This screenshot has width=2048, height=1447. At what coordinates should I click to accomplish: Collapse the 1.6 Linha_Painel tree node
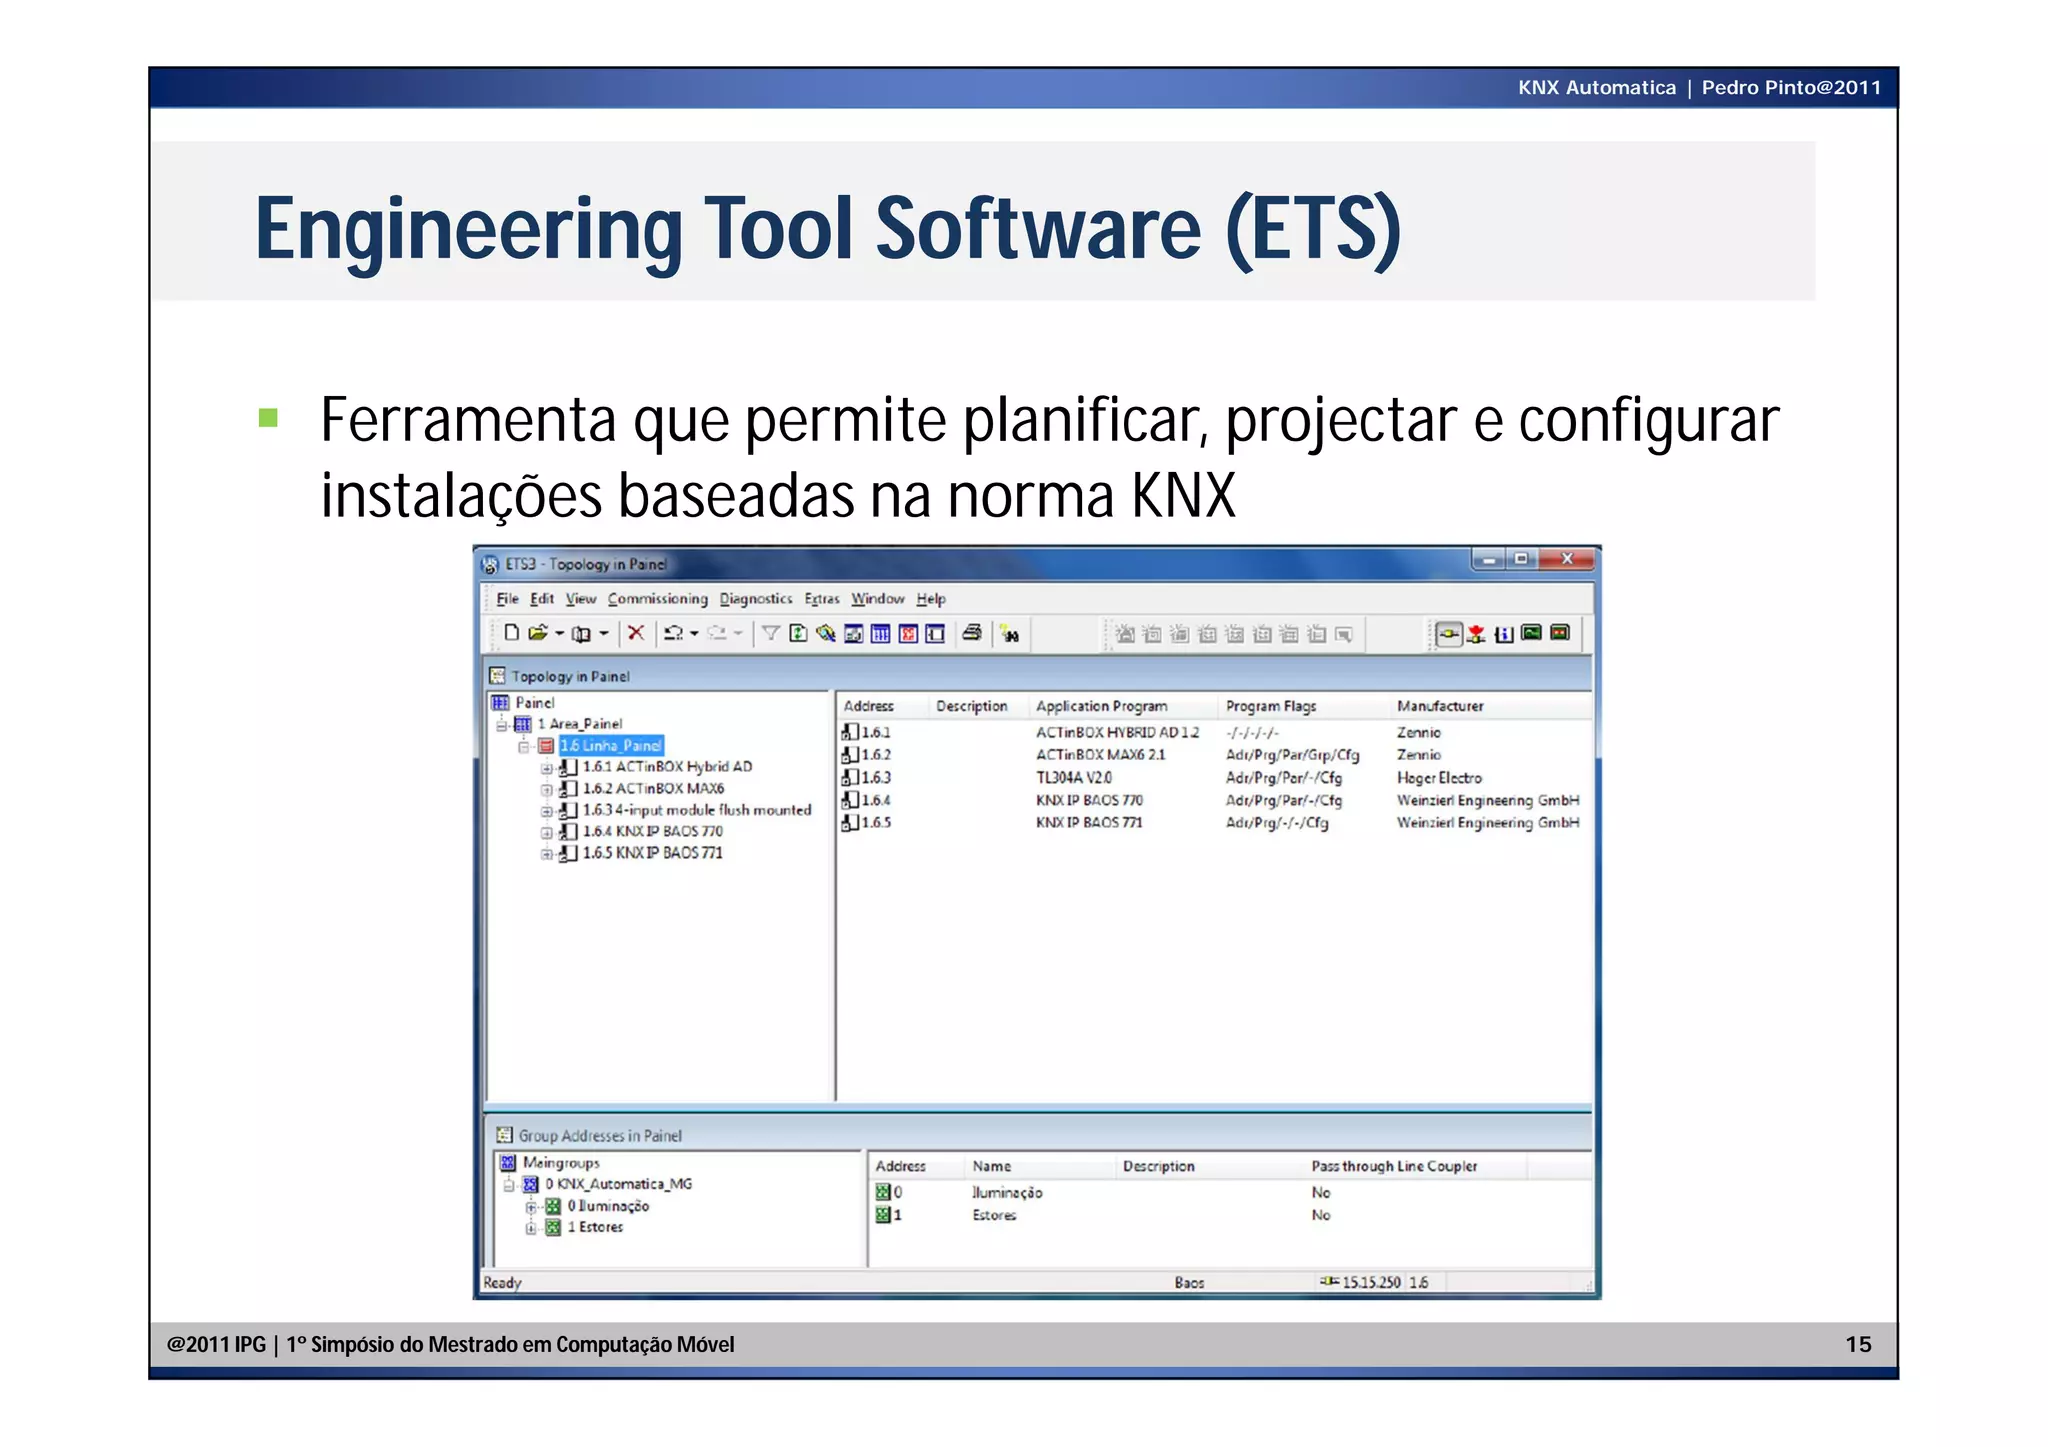click(524, 747)
